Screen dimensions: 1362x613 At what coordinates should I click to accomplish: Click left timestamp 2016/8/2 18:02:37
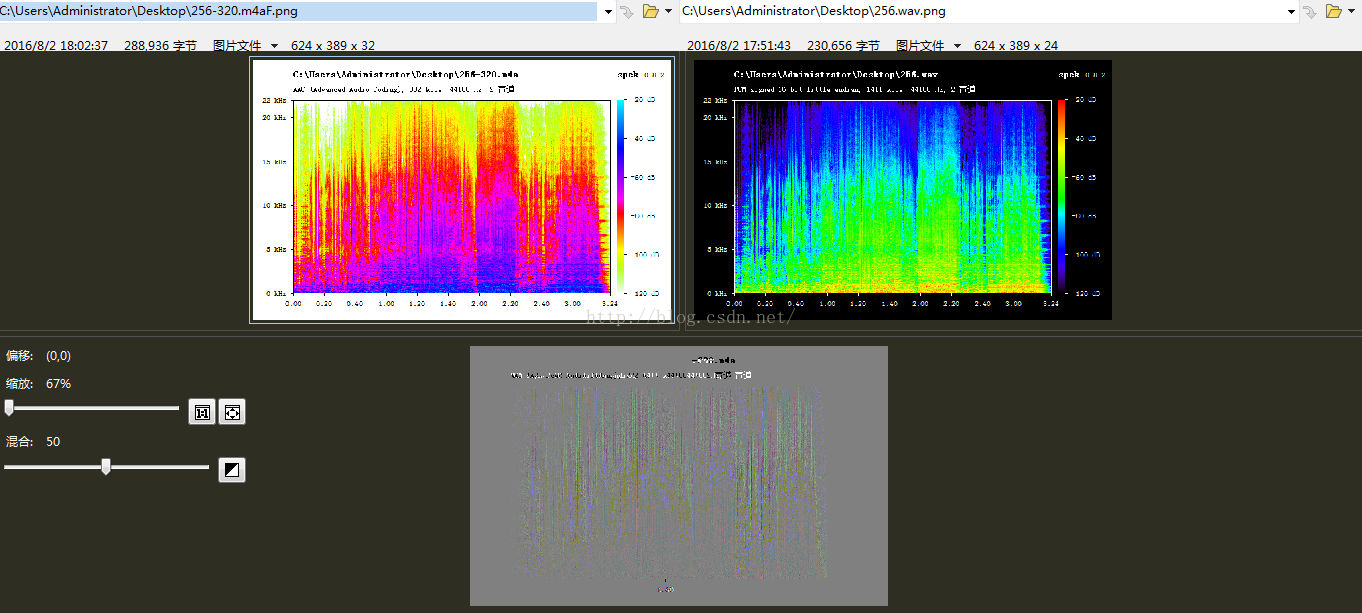pyautogui.click(x=56, y=46)
